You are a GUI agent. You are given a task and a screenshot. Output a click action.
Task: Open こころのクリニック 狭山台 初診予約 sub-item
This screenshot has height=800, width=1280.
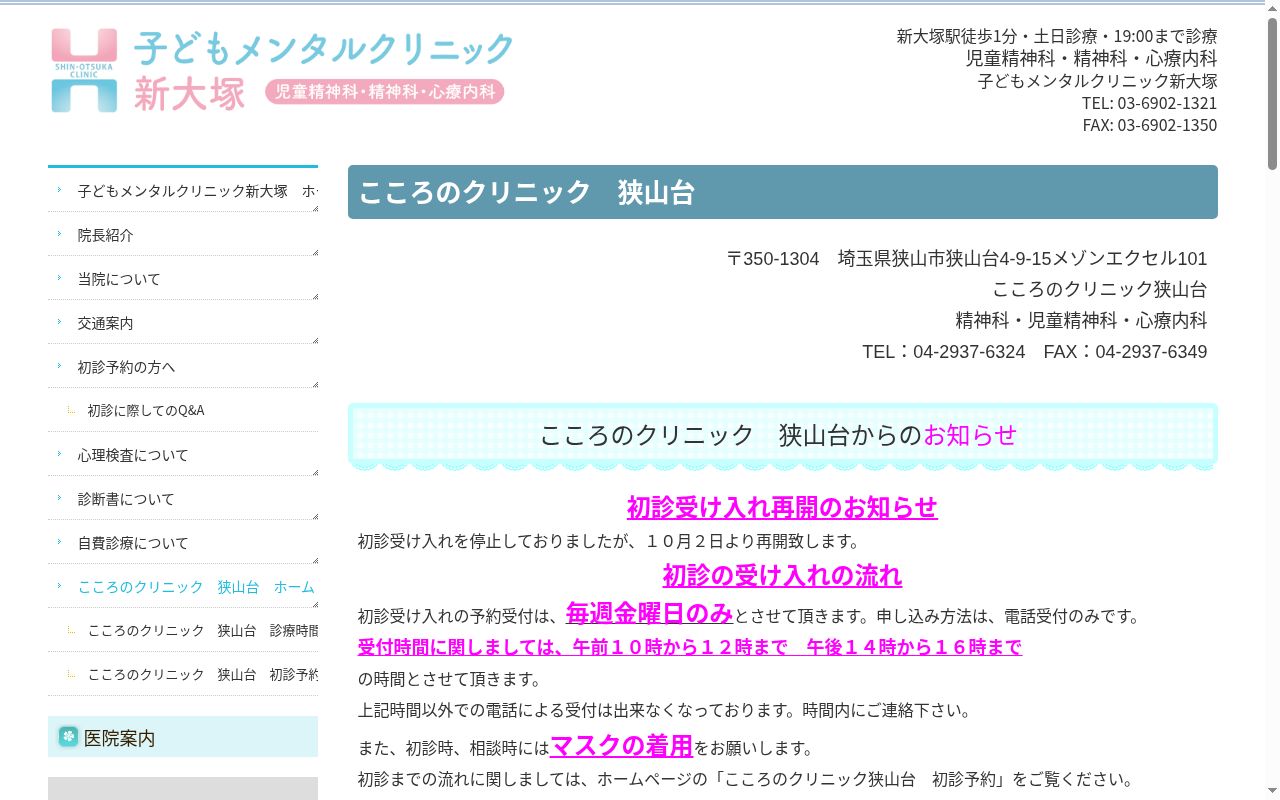pyautogui.click(x=183, y=674)
